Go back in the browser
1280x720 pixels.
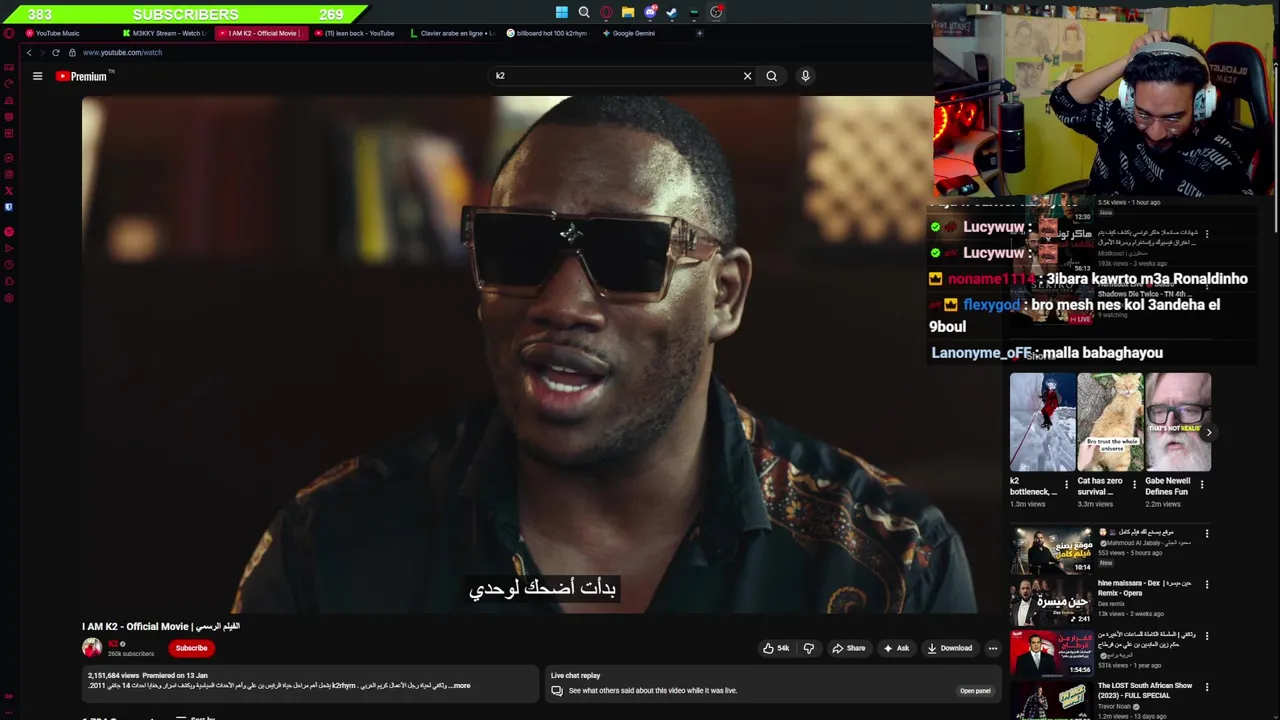point(29,52)
